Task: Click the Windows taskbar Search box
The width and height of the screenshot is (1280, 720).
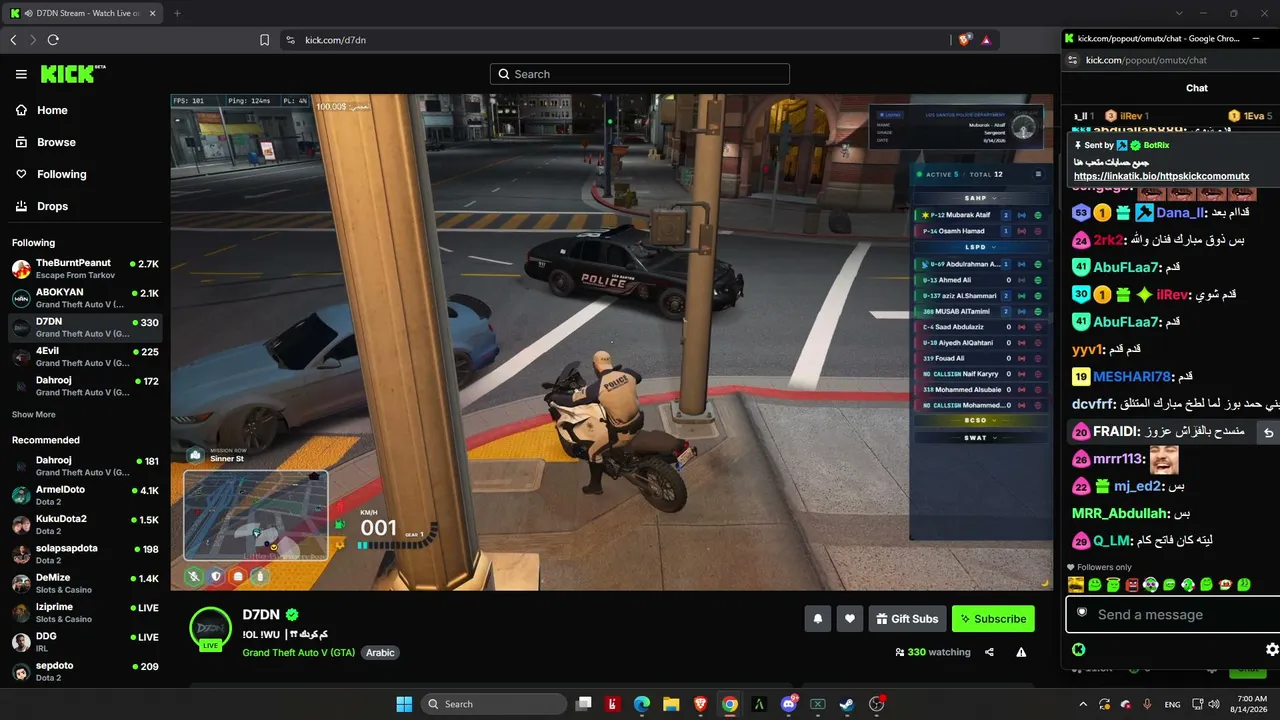Action: pyautogui.click(x=494, y=704)
